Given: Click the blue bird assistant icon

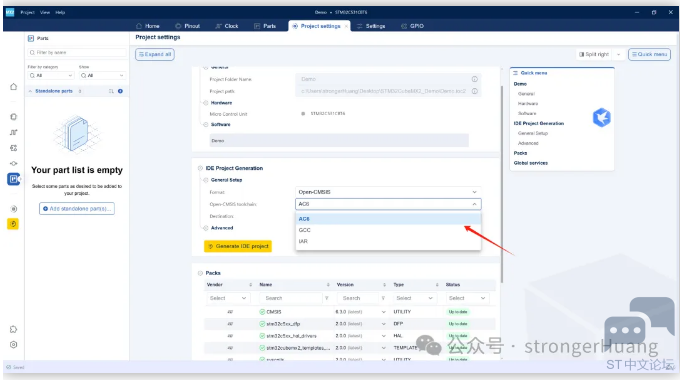Looking at the screenshot, I should [602, 117].
